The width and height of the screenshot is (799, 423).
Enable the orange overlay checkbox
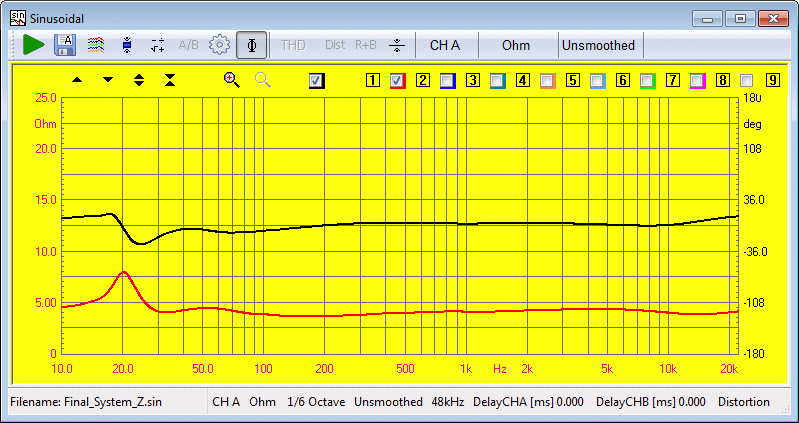547,81
